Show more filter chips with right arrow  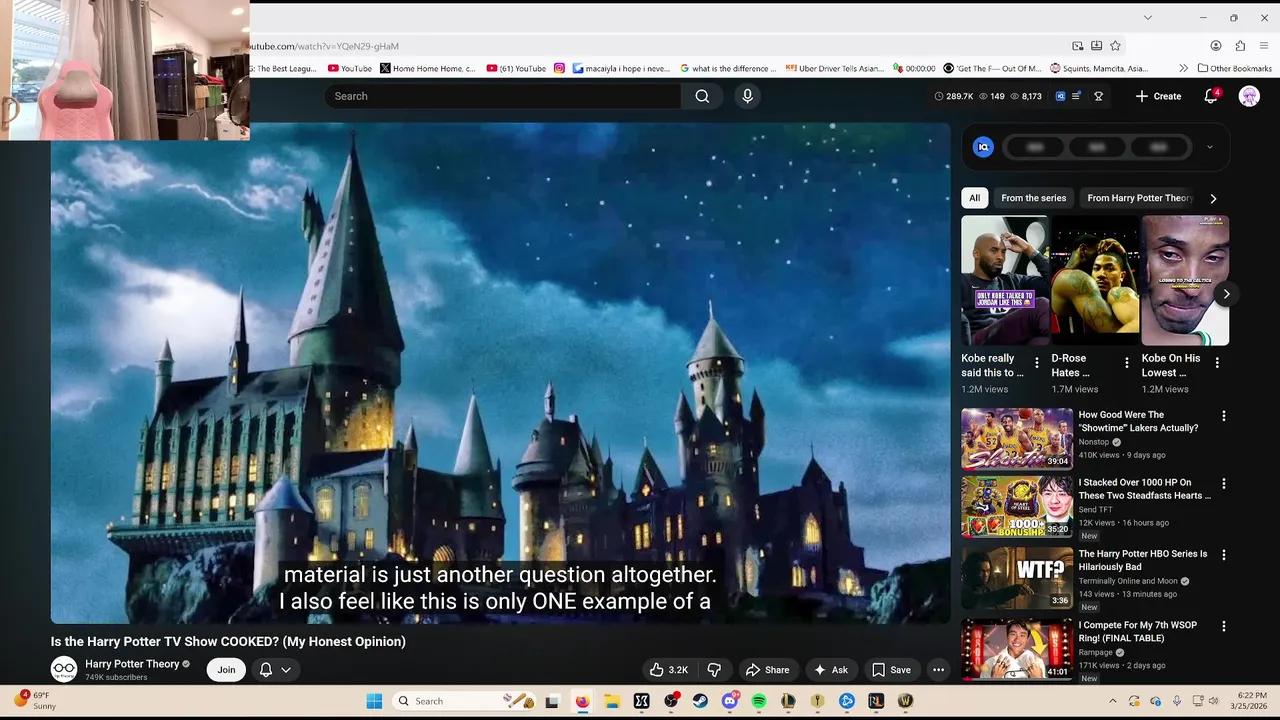pyautogui.click(x=1213, y=198)
